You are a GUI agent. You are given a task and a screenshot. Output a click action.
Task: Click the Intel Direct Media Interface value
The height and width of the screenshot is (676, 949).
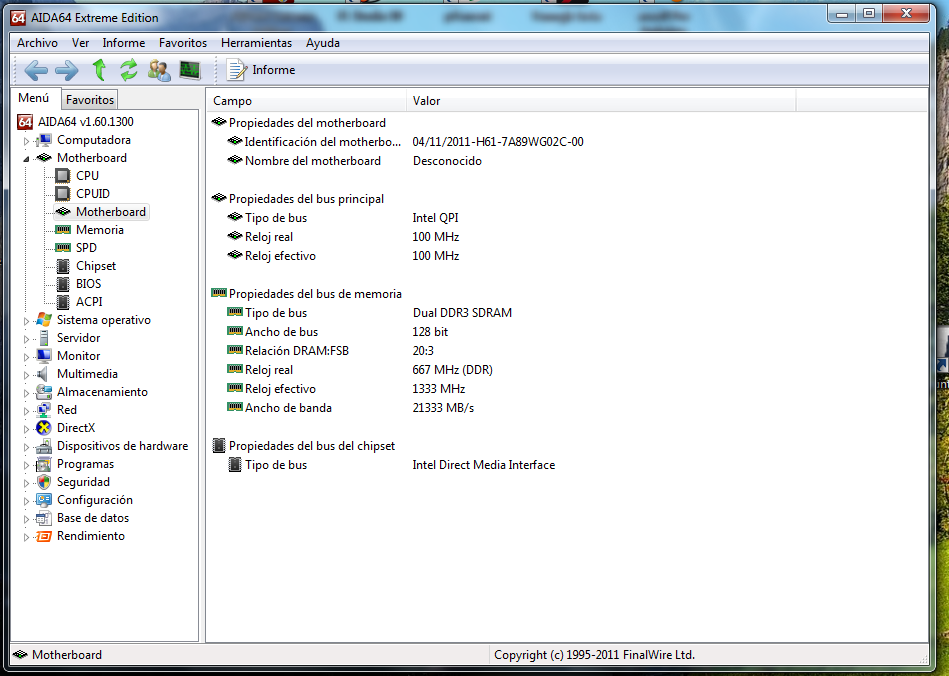tap(484, 465)
